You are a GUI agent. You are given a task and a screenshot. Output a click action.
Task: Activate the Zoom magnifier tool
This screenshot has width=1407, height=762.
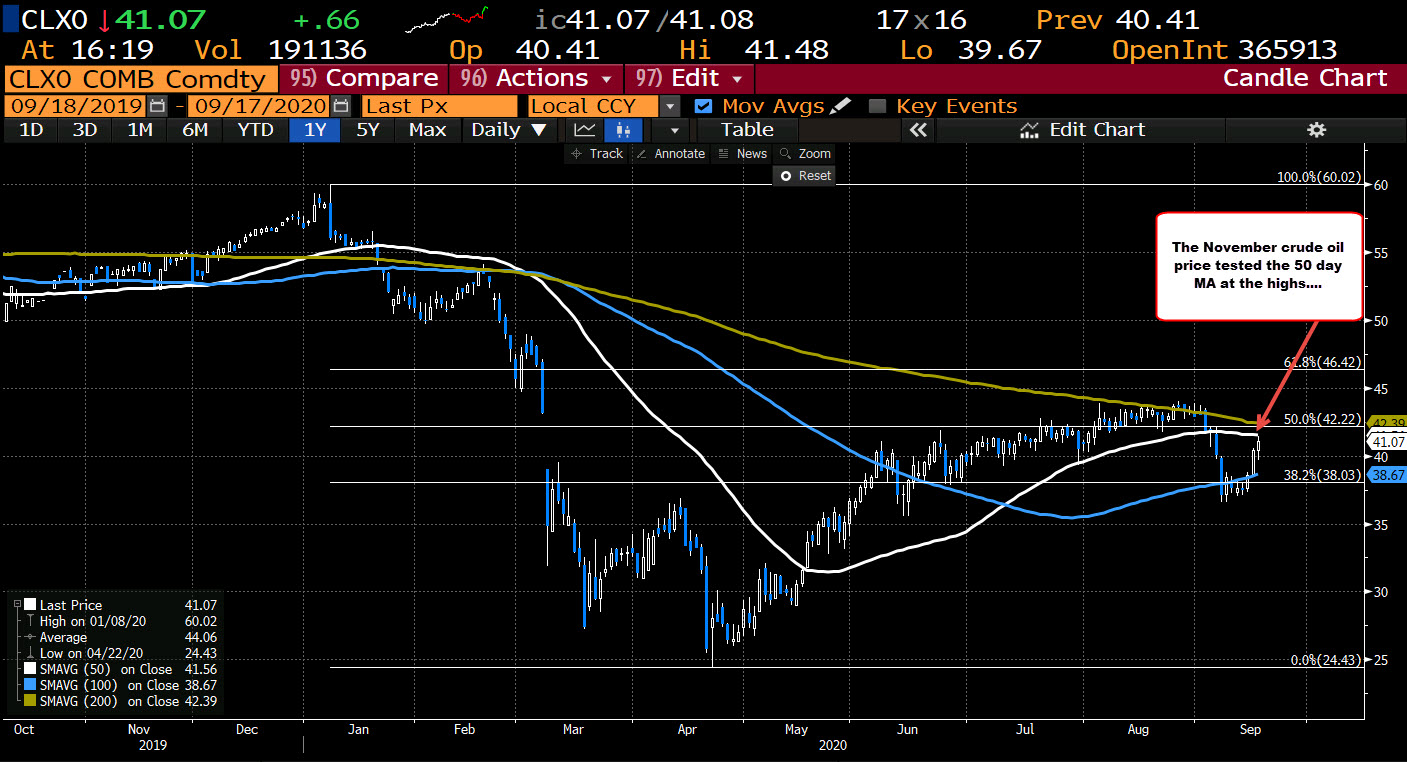click(805, 153)
